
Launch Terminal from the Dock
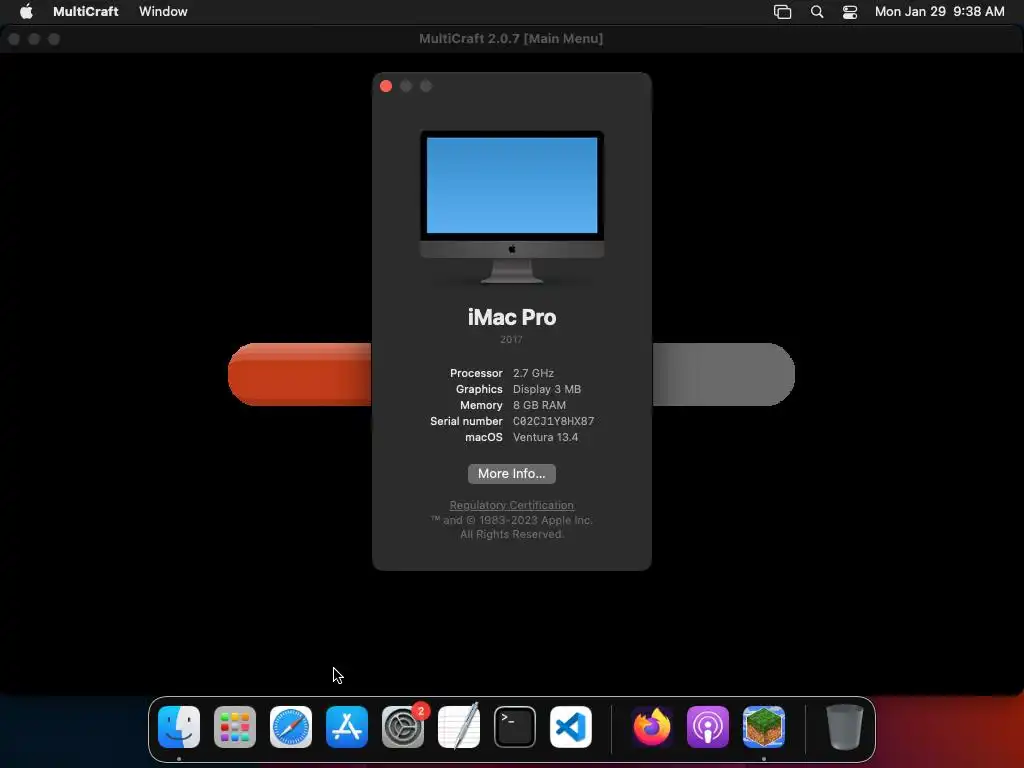coord(515,727)
